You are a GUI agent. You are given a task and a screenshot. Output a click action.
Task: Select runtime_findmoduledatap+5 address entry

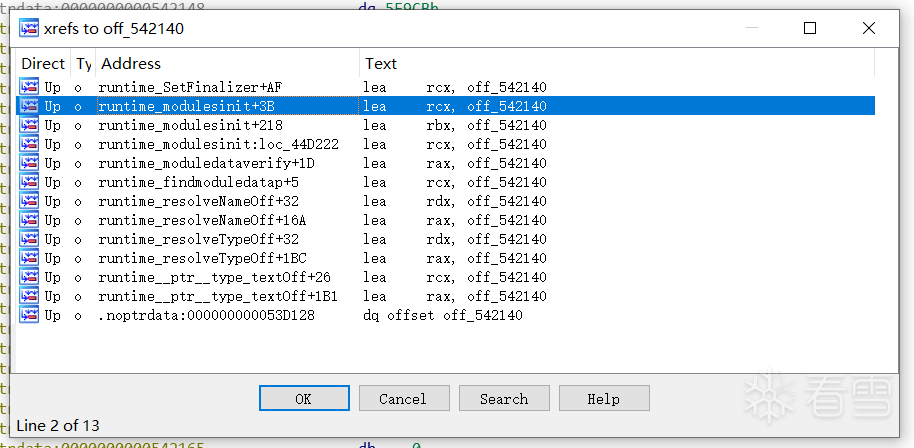pyautogui.click(x=198, y=182)
